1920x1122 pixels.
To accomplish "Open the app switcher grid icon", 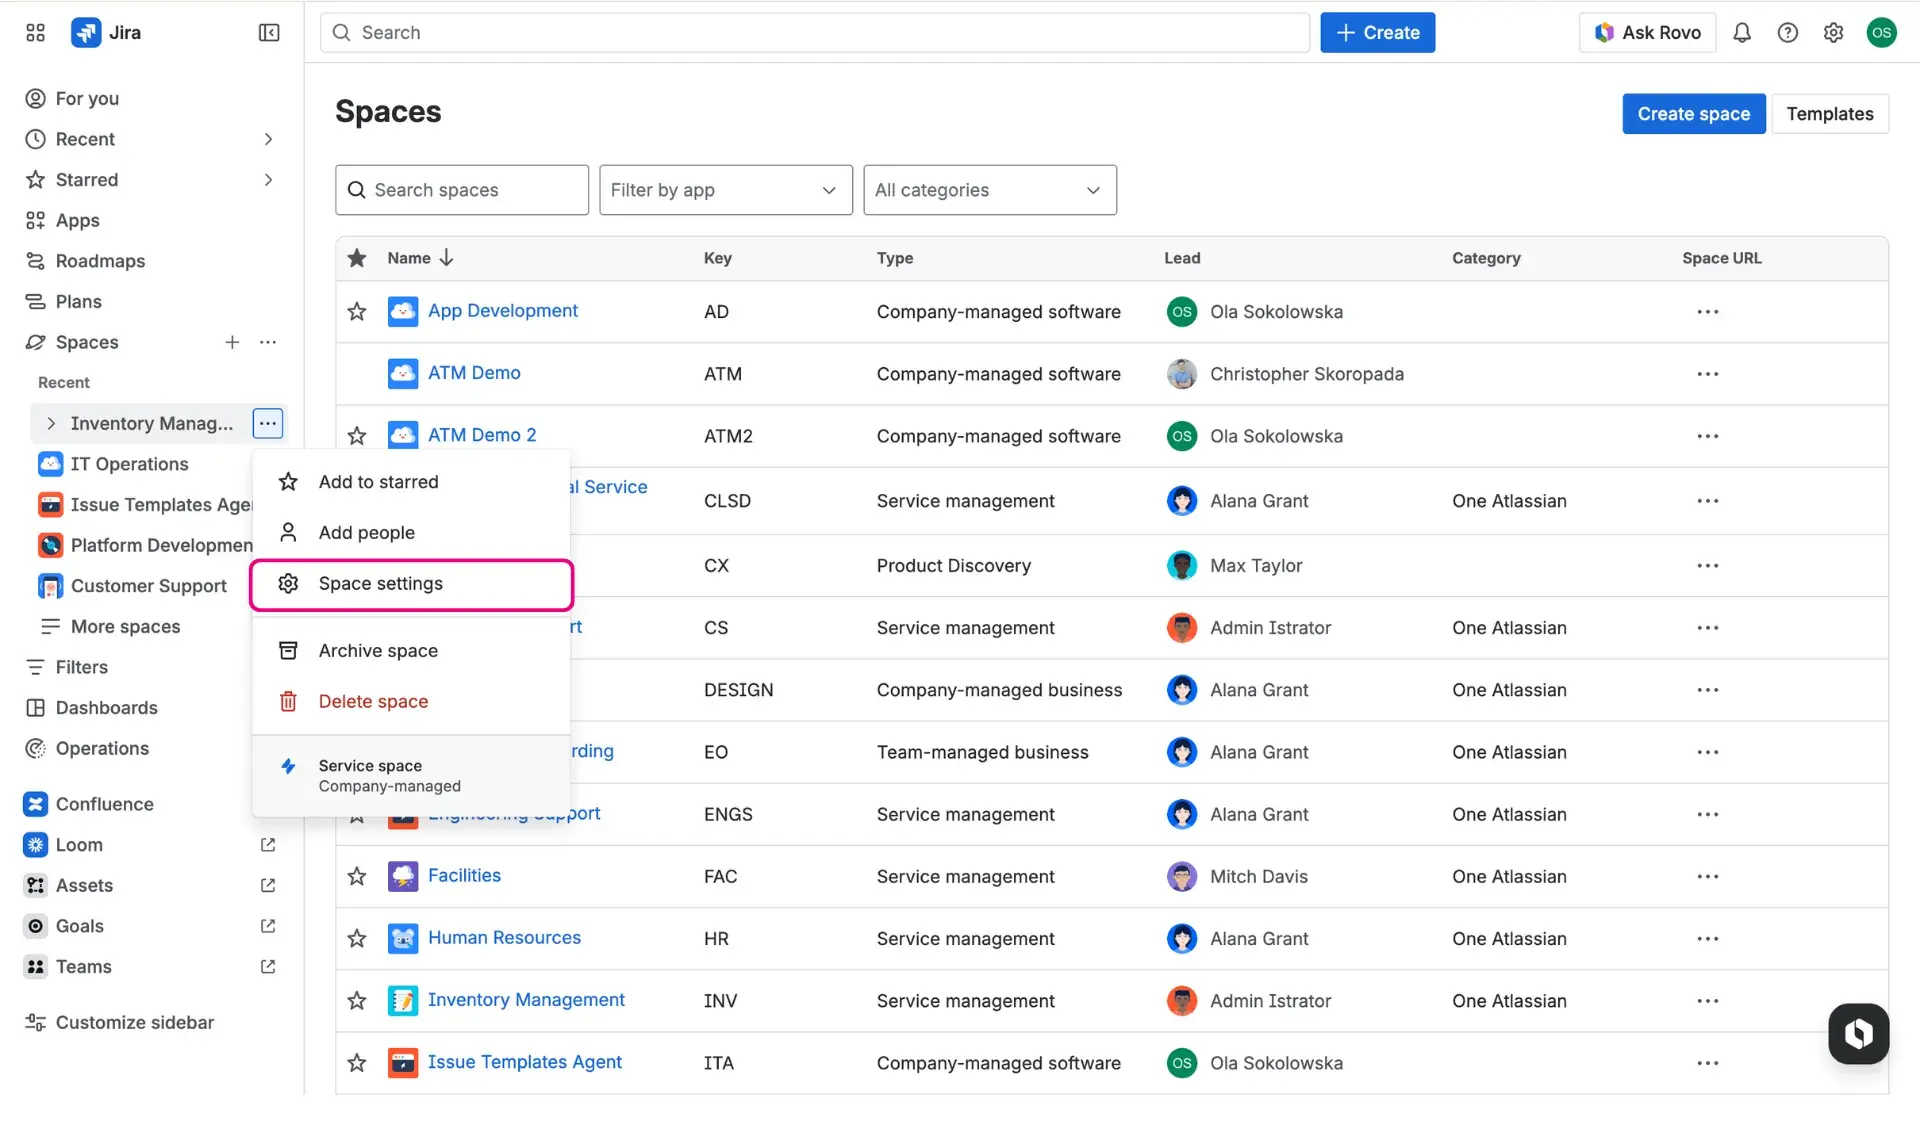I will click(35, 33).
